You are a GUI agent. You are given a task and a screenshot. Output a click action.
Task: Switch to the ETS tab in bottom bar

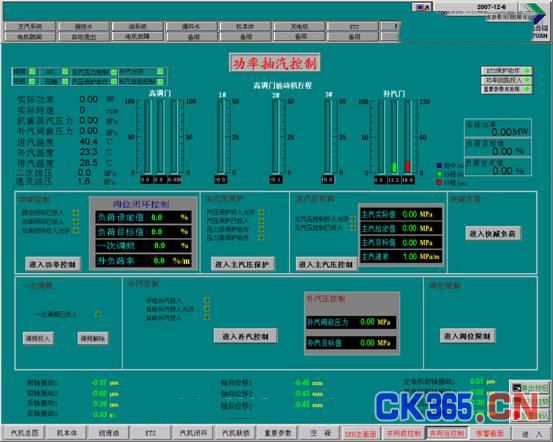click(150, 432)
